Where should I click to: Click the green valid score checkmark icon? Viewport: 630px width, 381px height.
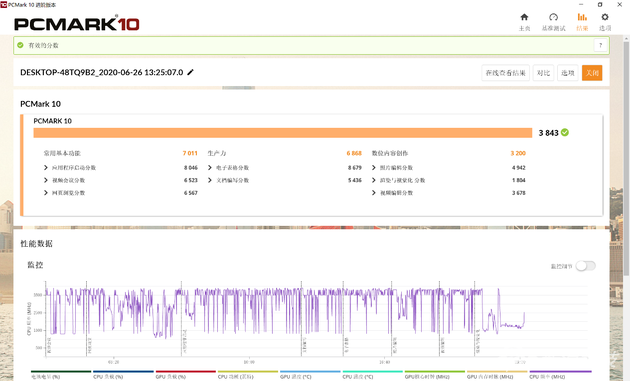click(20, 45)
